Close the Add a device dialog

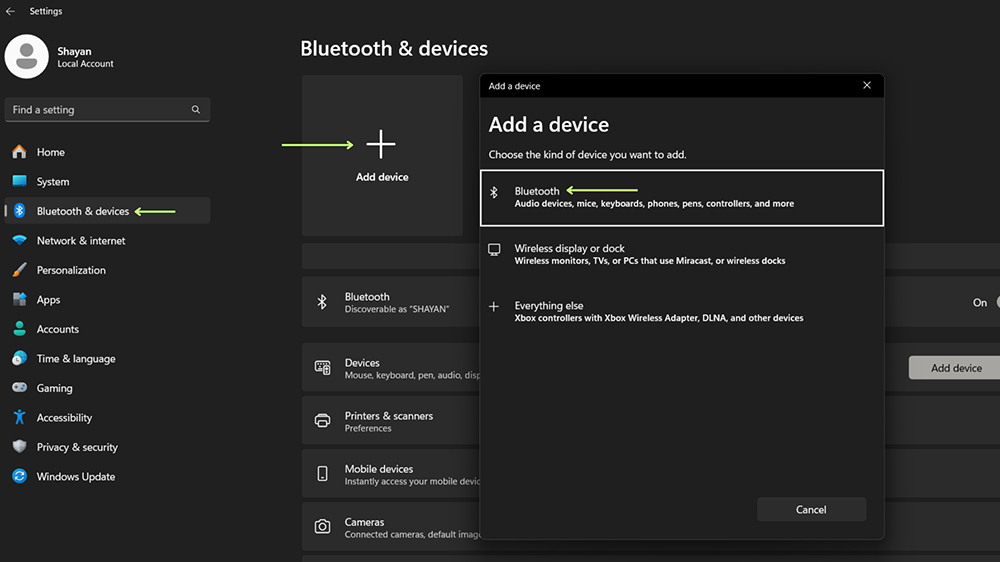point(867,86)
